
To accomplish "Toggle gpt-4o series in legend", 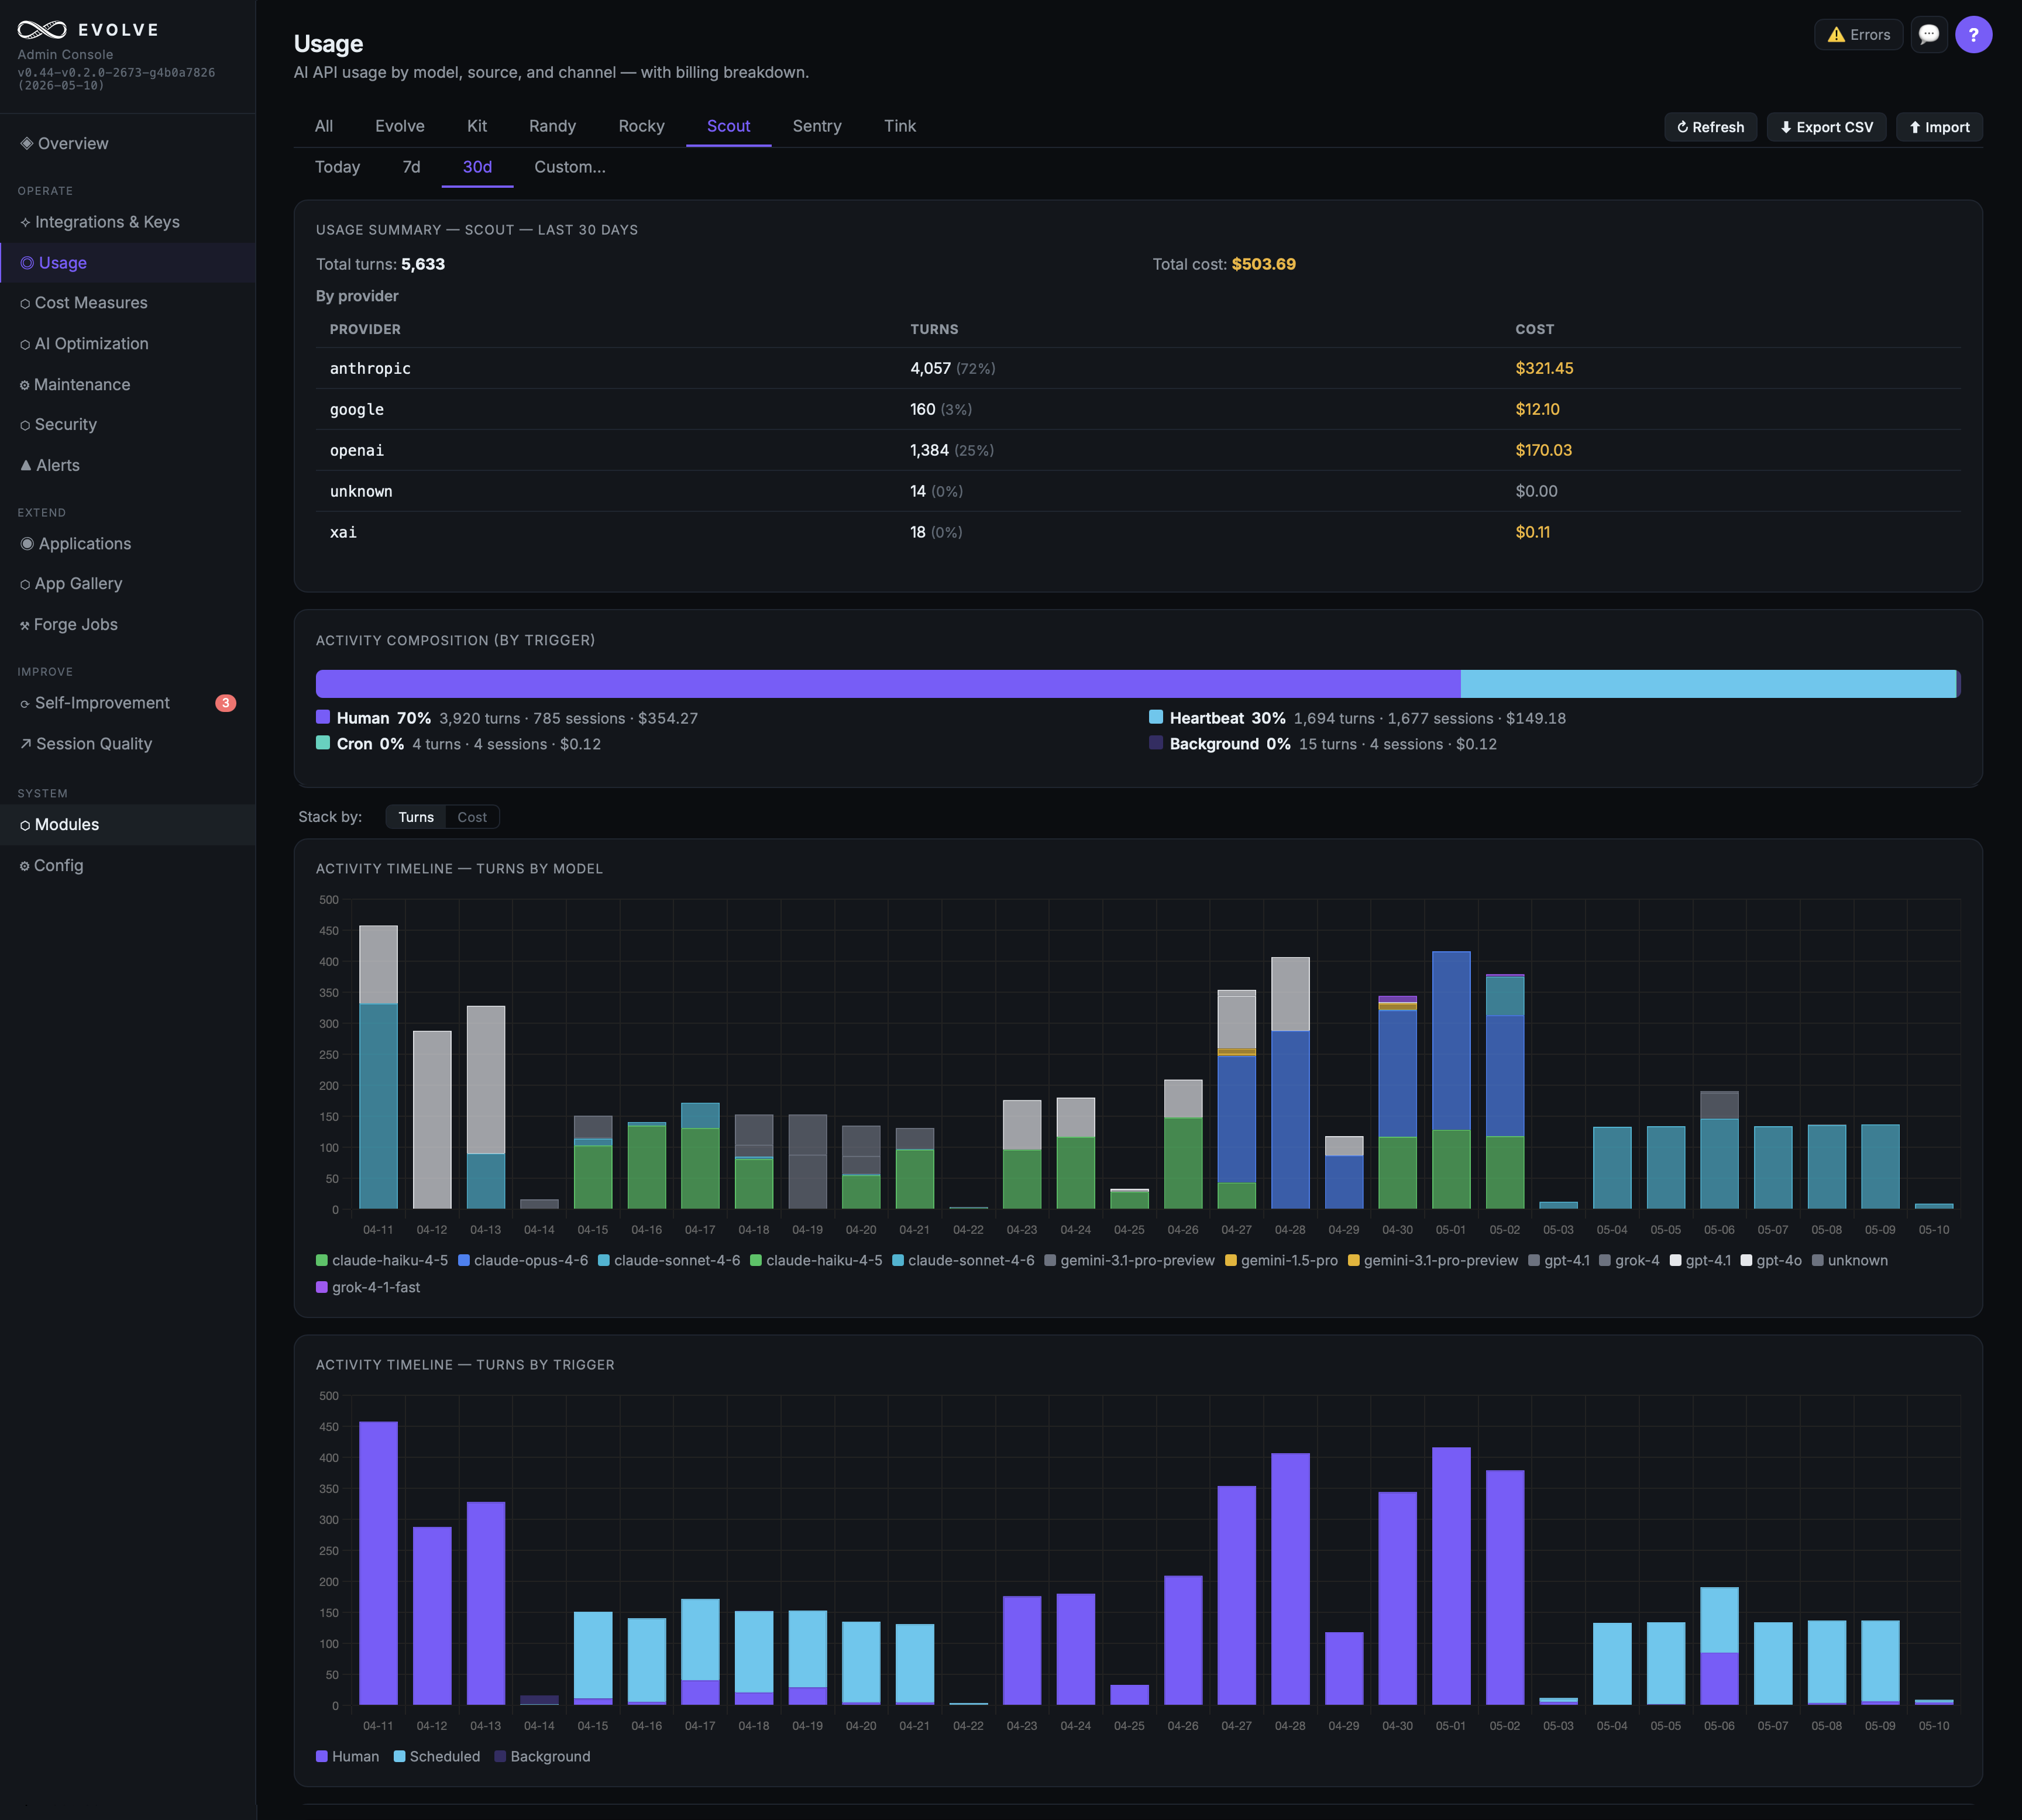I will [x=1771, y=1260].
